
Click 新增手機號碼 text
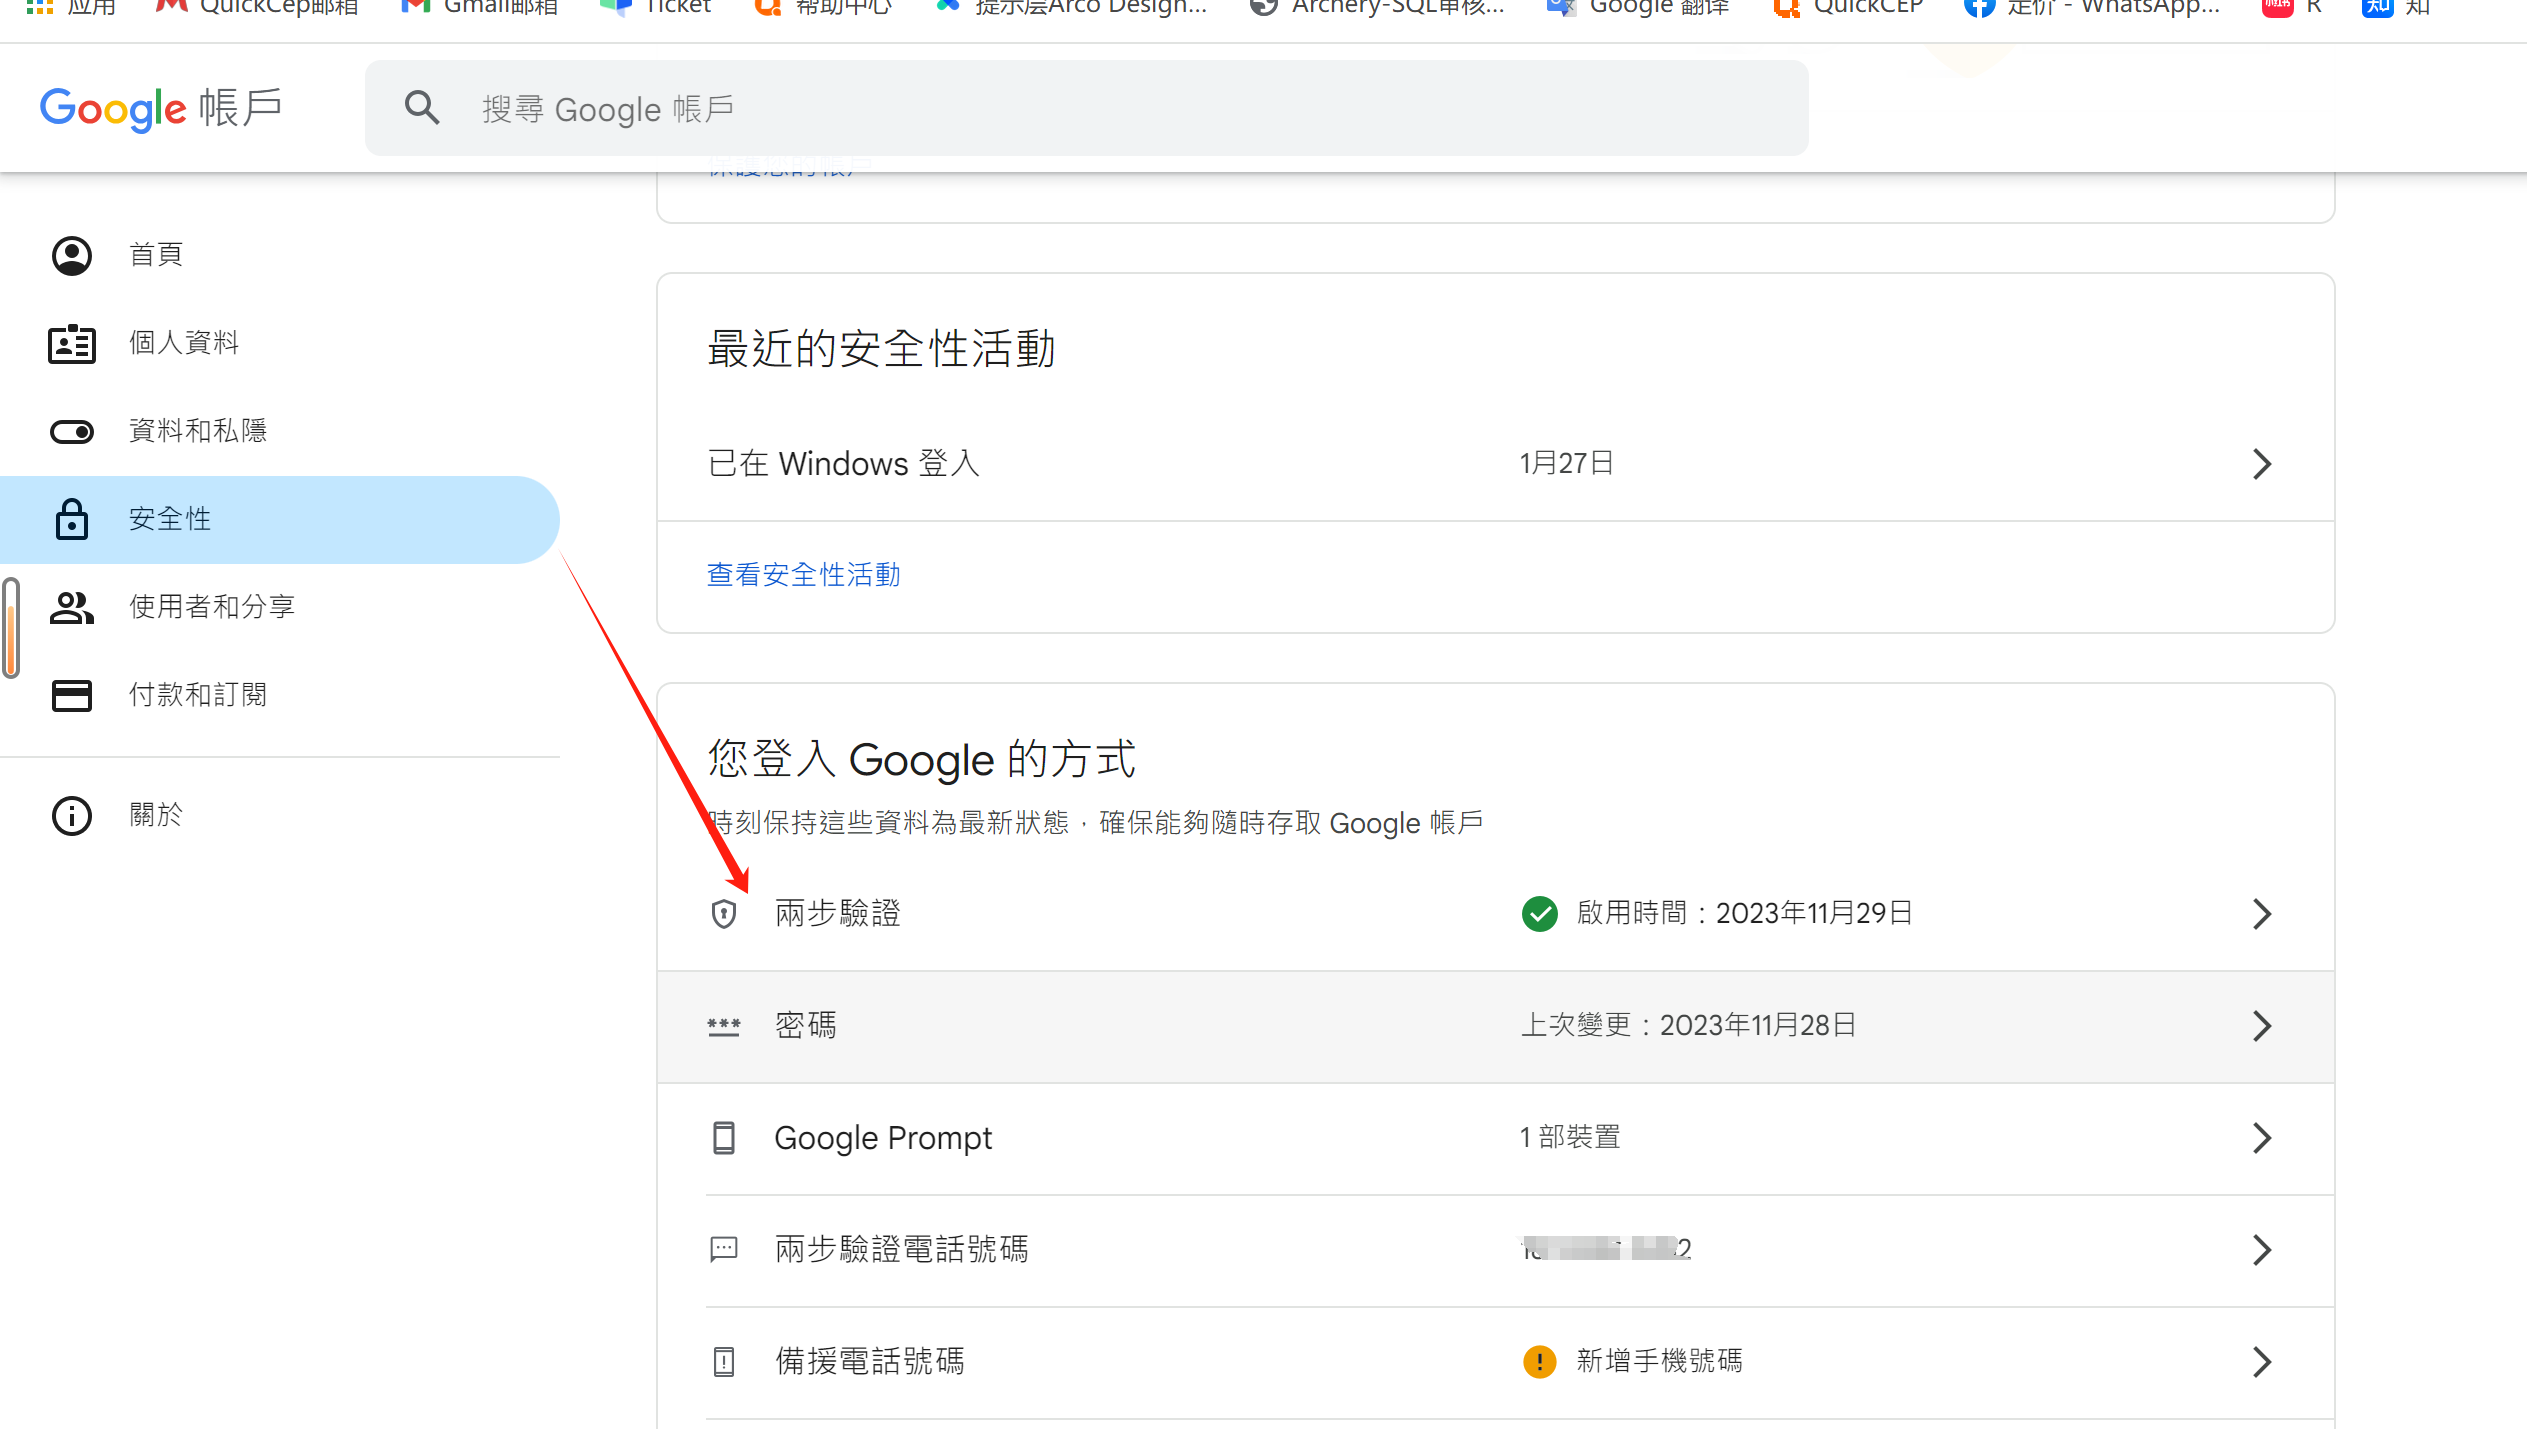point(1660,1362)
